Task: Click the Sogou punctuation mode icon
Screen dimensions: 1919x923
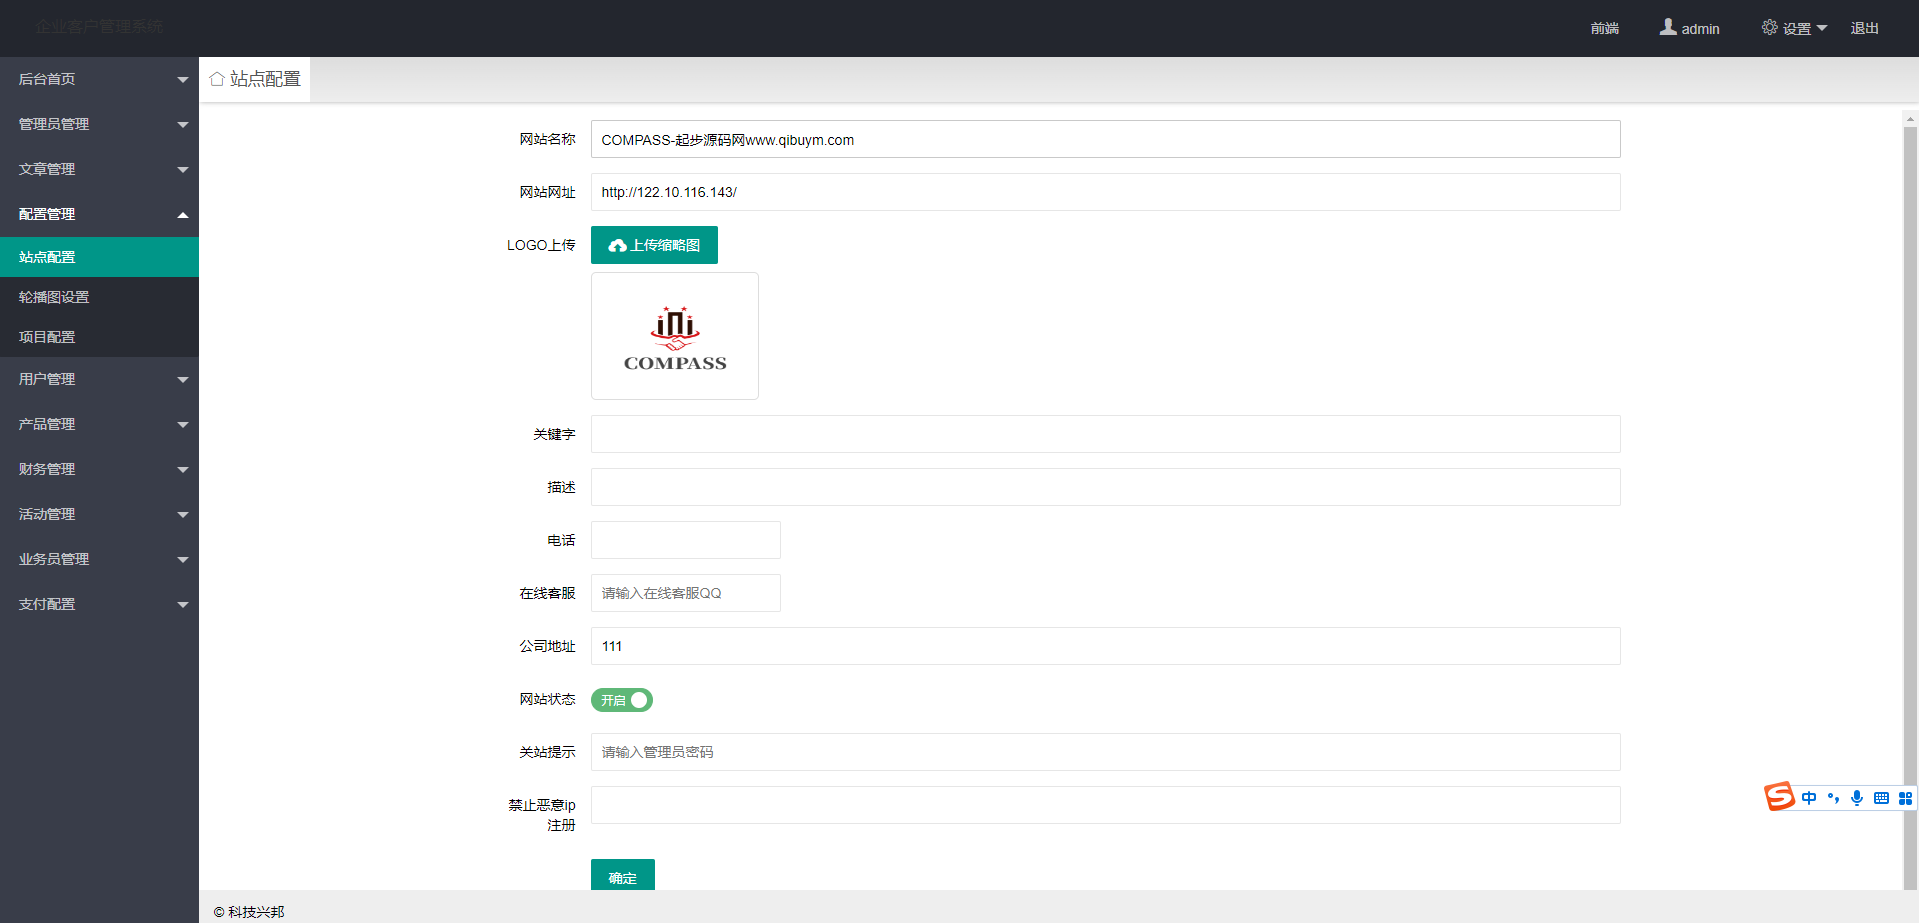Action: [x=1833, y=798]
